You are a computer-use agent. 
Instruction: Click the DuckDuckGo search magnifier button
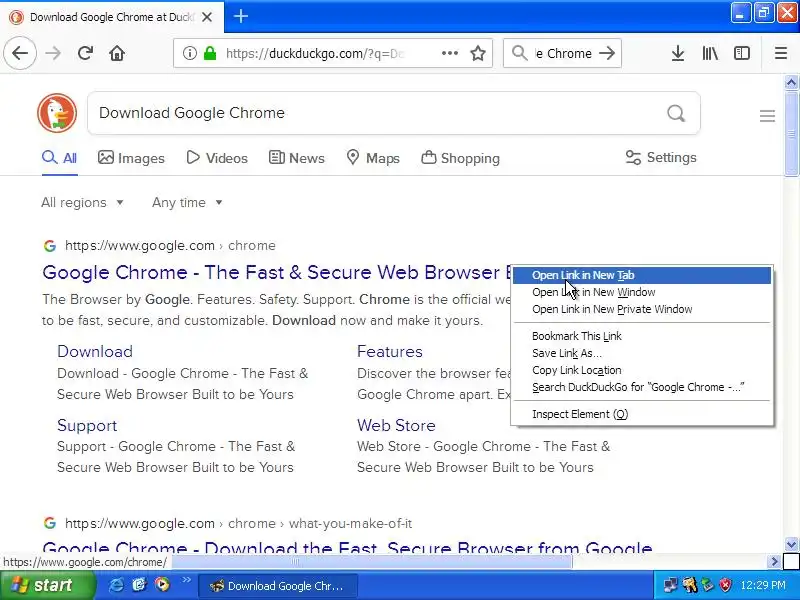pyautogui.click(x=676, y=113)
